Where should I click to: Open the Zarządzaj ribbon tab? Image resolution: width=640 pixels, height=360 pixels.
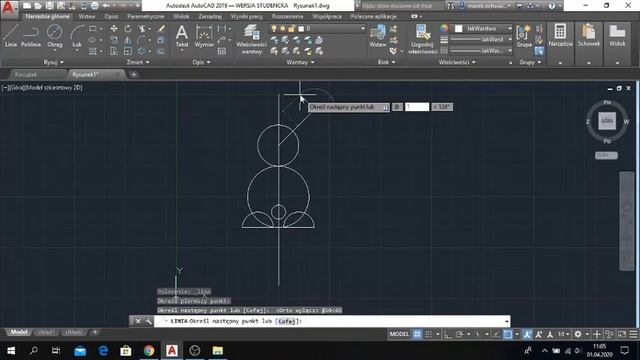210,16
